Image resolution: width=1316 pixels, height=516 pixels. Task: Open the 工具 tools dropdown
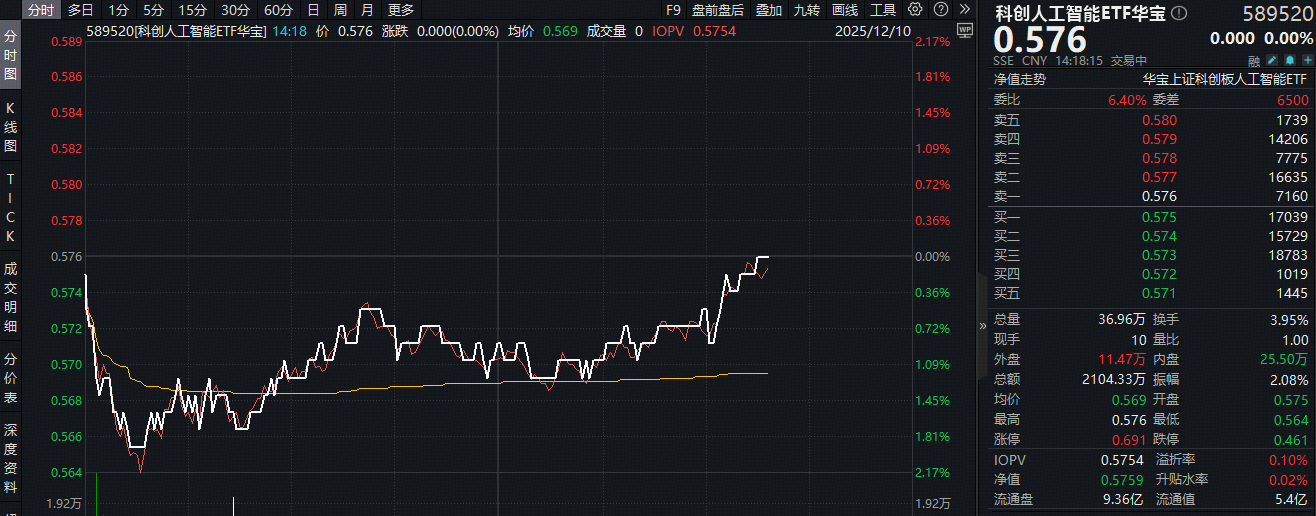pyautogui.click(x=883, y=10)
